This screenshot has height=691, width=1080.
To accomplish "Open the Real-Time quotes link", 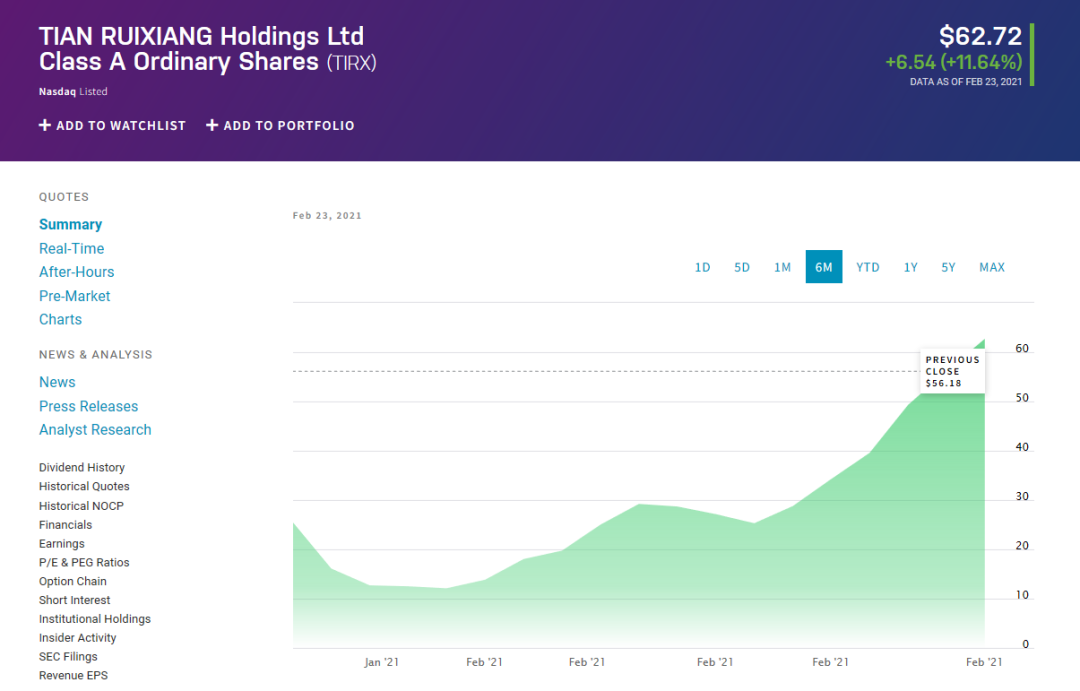I will coord(72,249).
